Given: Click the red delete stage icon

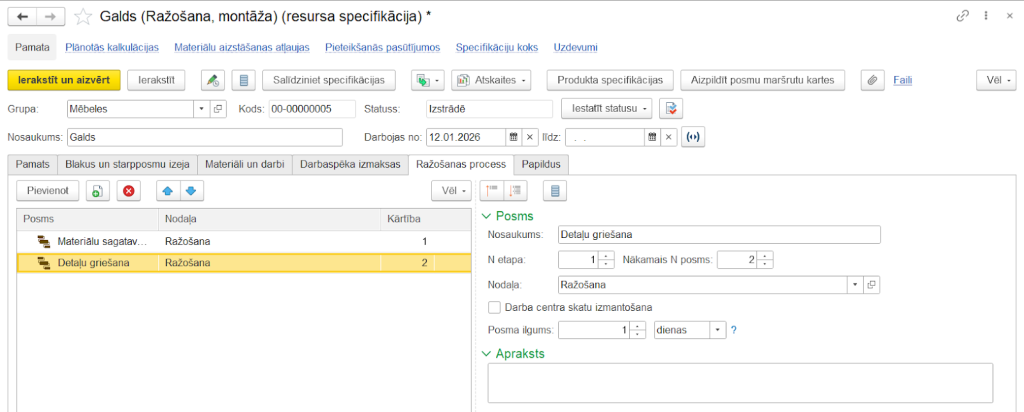Looking at the screenshot, I should [x=127, y=190].
